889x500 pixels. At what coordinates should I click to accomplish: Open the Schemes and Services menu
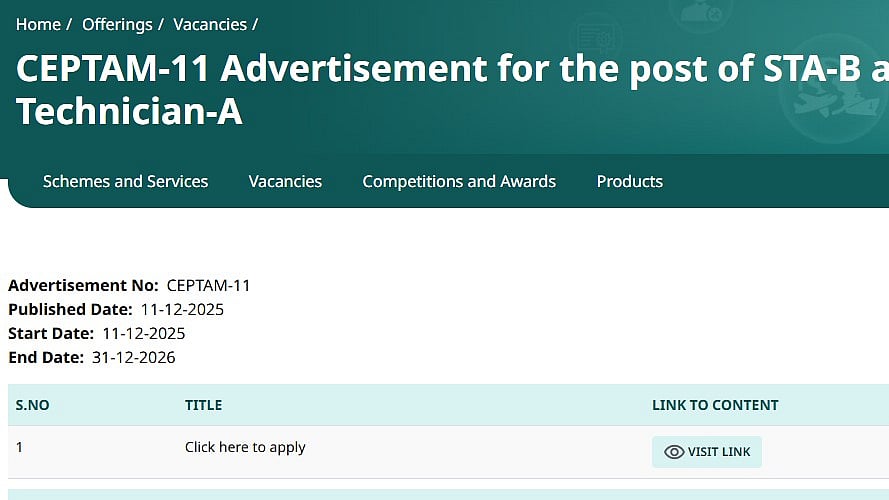coord(125,181)
